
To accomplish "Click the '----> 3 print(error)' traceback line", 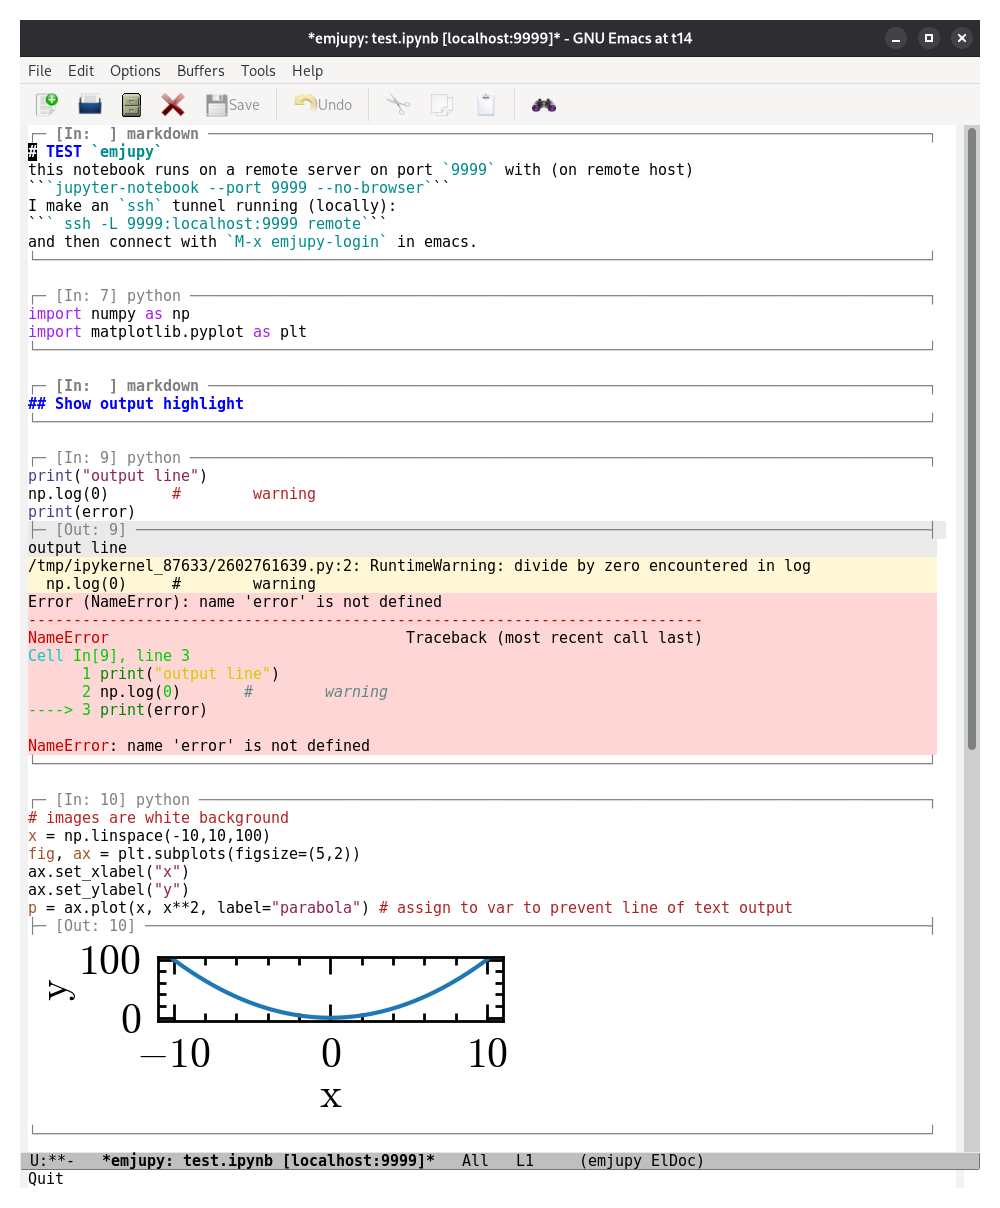I will pyautogui.click(x=118, y=710).
